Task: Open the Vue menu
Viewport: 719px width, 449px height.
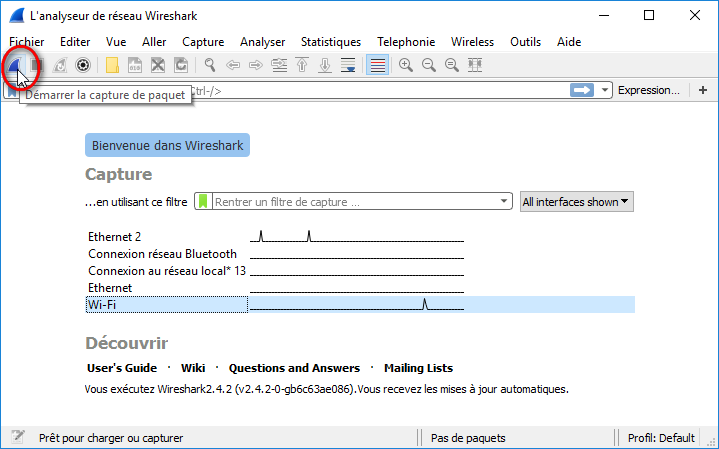Action: [x=116, y=42]
